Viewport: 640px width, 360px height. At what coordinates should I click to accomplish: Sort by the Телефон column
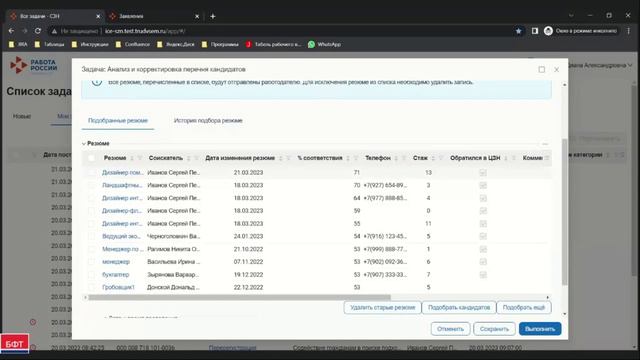tap(396, 158)
